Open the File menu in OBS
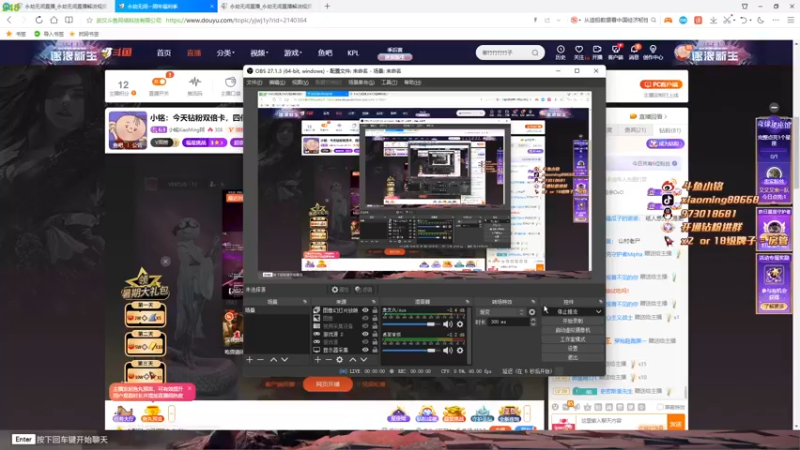The image size is (800, 450). pyautogui.click(x=254, y=83)
